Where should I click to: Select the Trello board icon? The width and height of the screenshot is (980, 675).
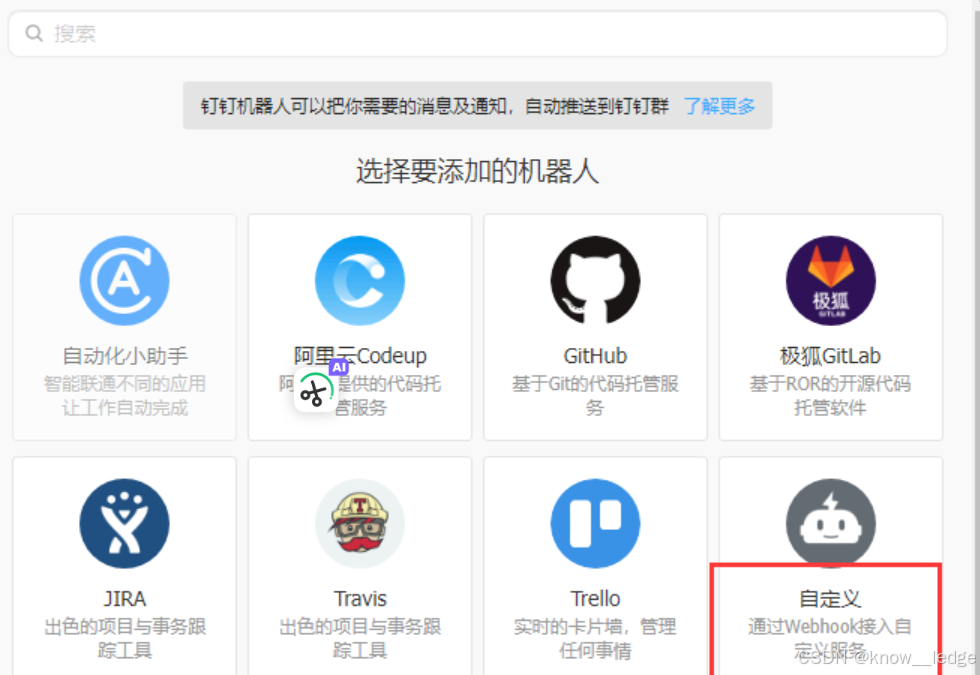(595, 524)
